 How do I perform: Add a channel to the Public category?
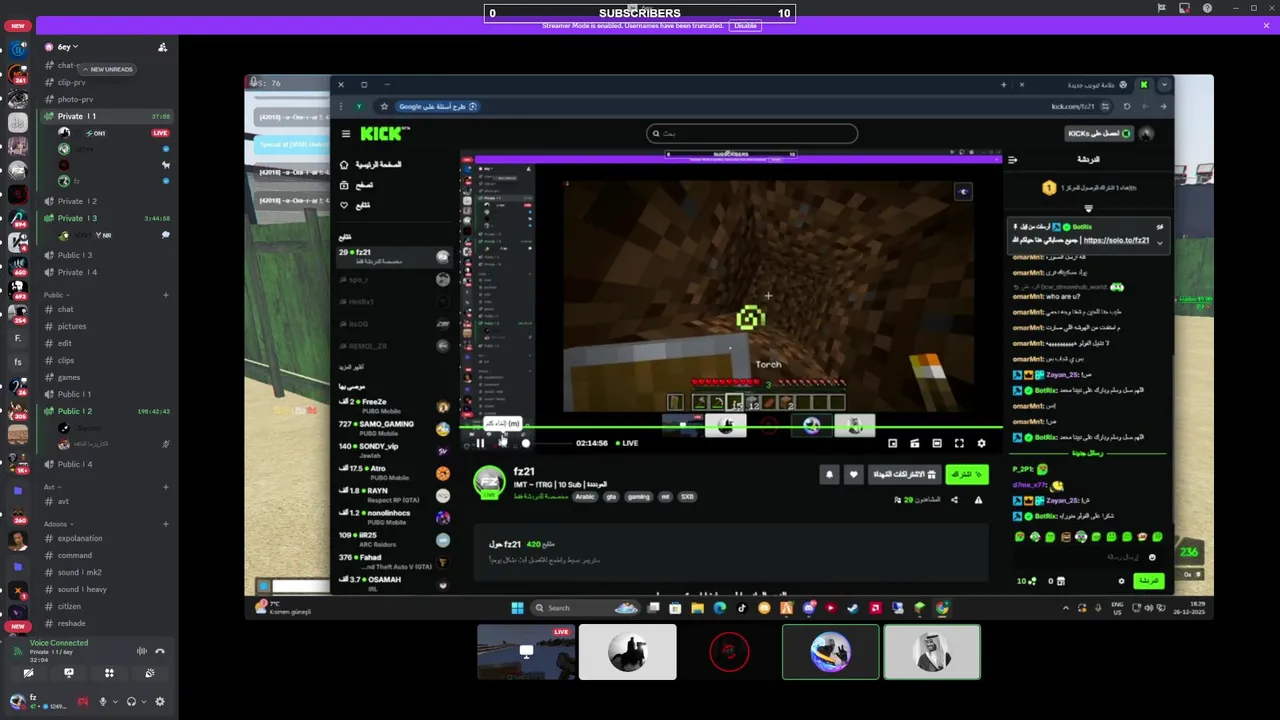tap(166, 295)
